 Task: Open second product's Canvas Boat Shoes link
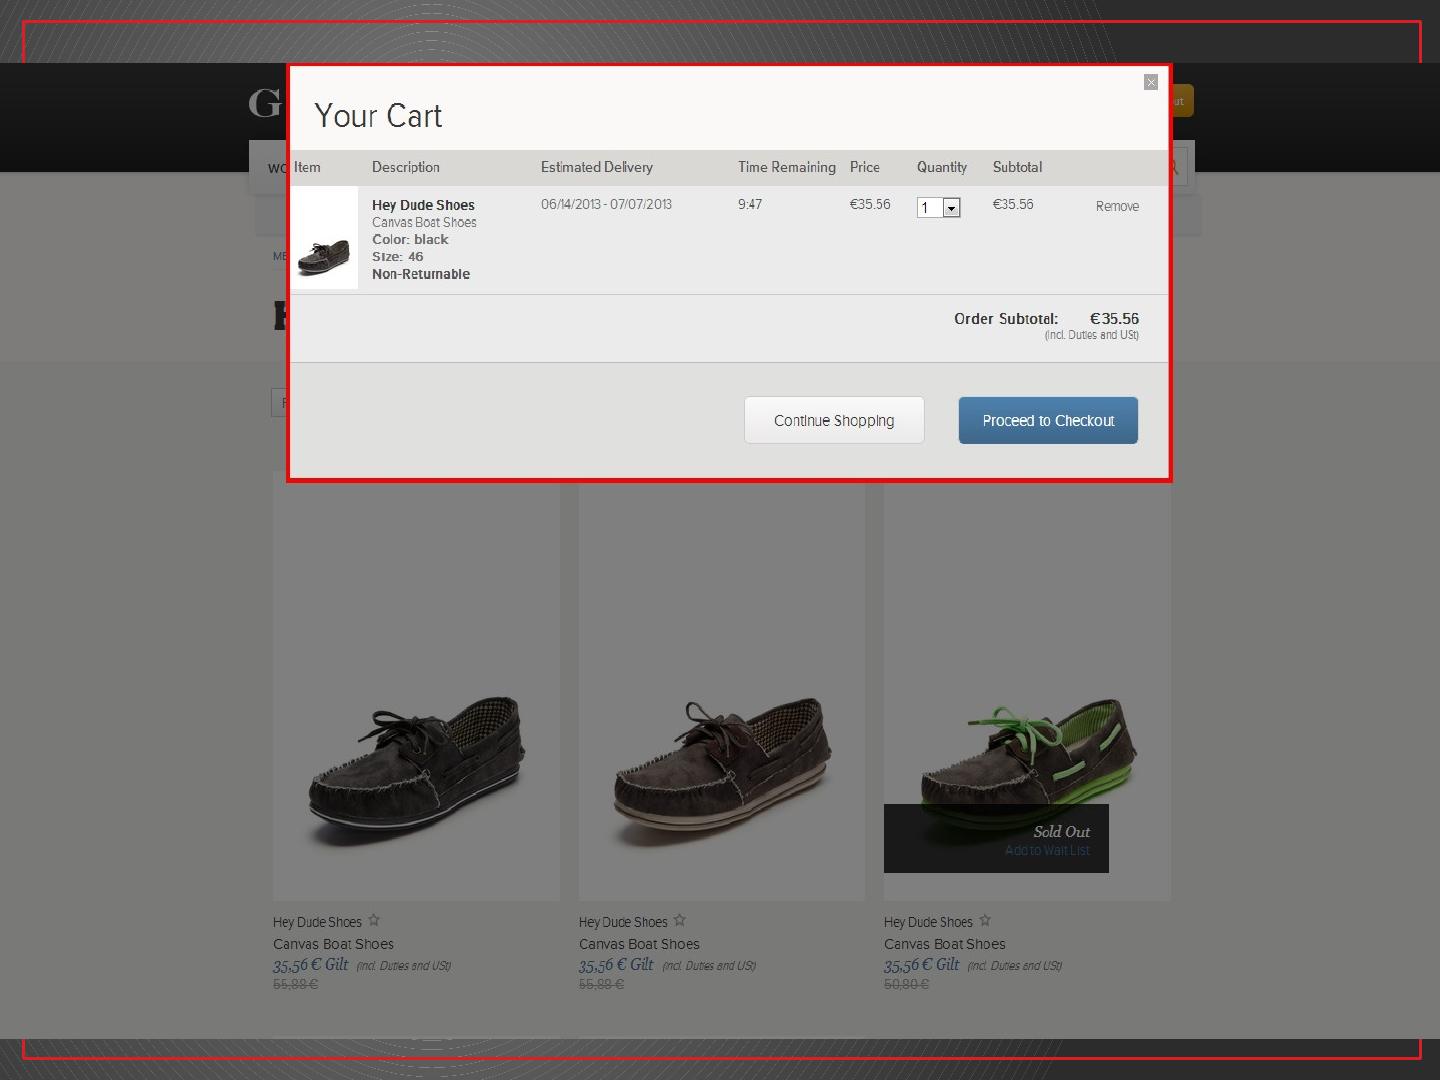[x=639, y=944]
